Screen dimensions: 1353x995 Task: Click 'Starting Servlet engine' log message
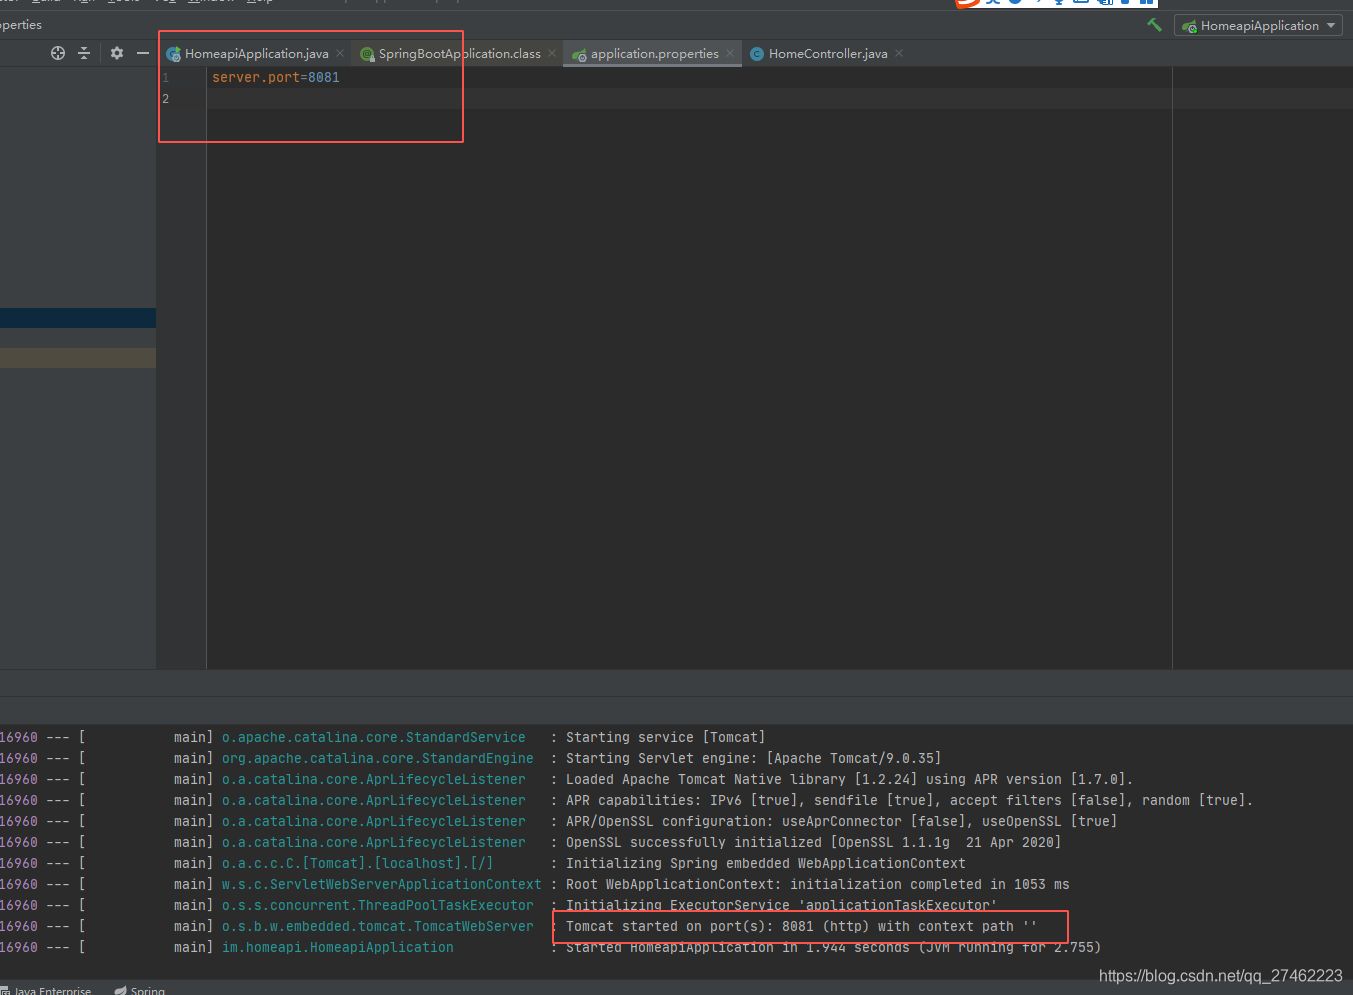click(753, 759)
